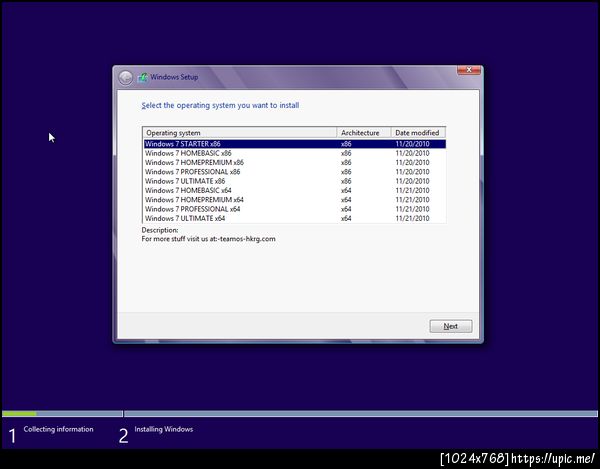The height and width of the screenshot is (469, 600).
Task: Select Windows 7 HOMEPREMIUM x64
Action: tap(295, 200)
